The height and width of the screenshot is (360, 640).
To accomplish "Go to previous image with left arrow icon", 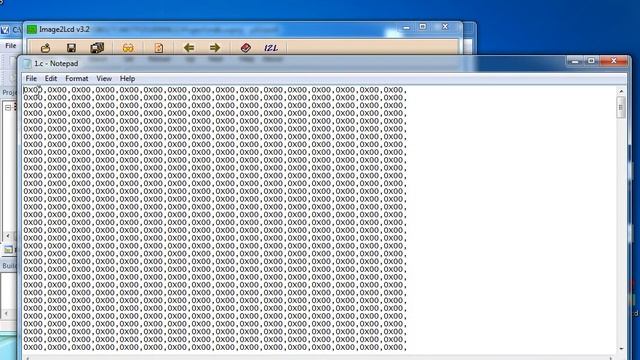I will [189, 48].
